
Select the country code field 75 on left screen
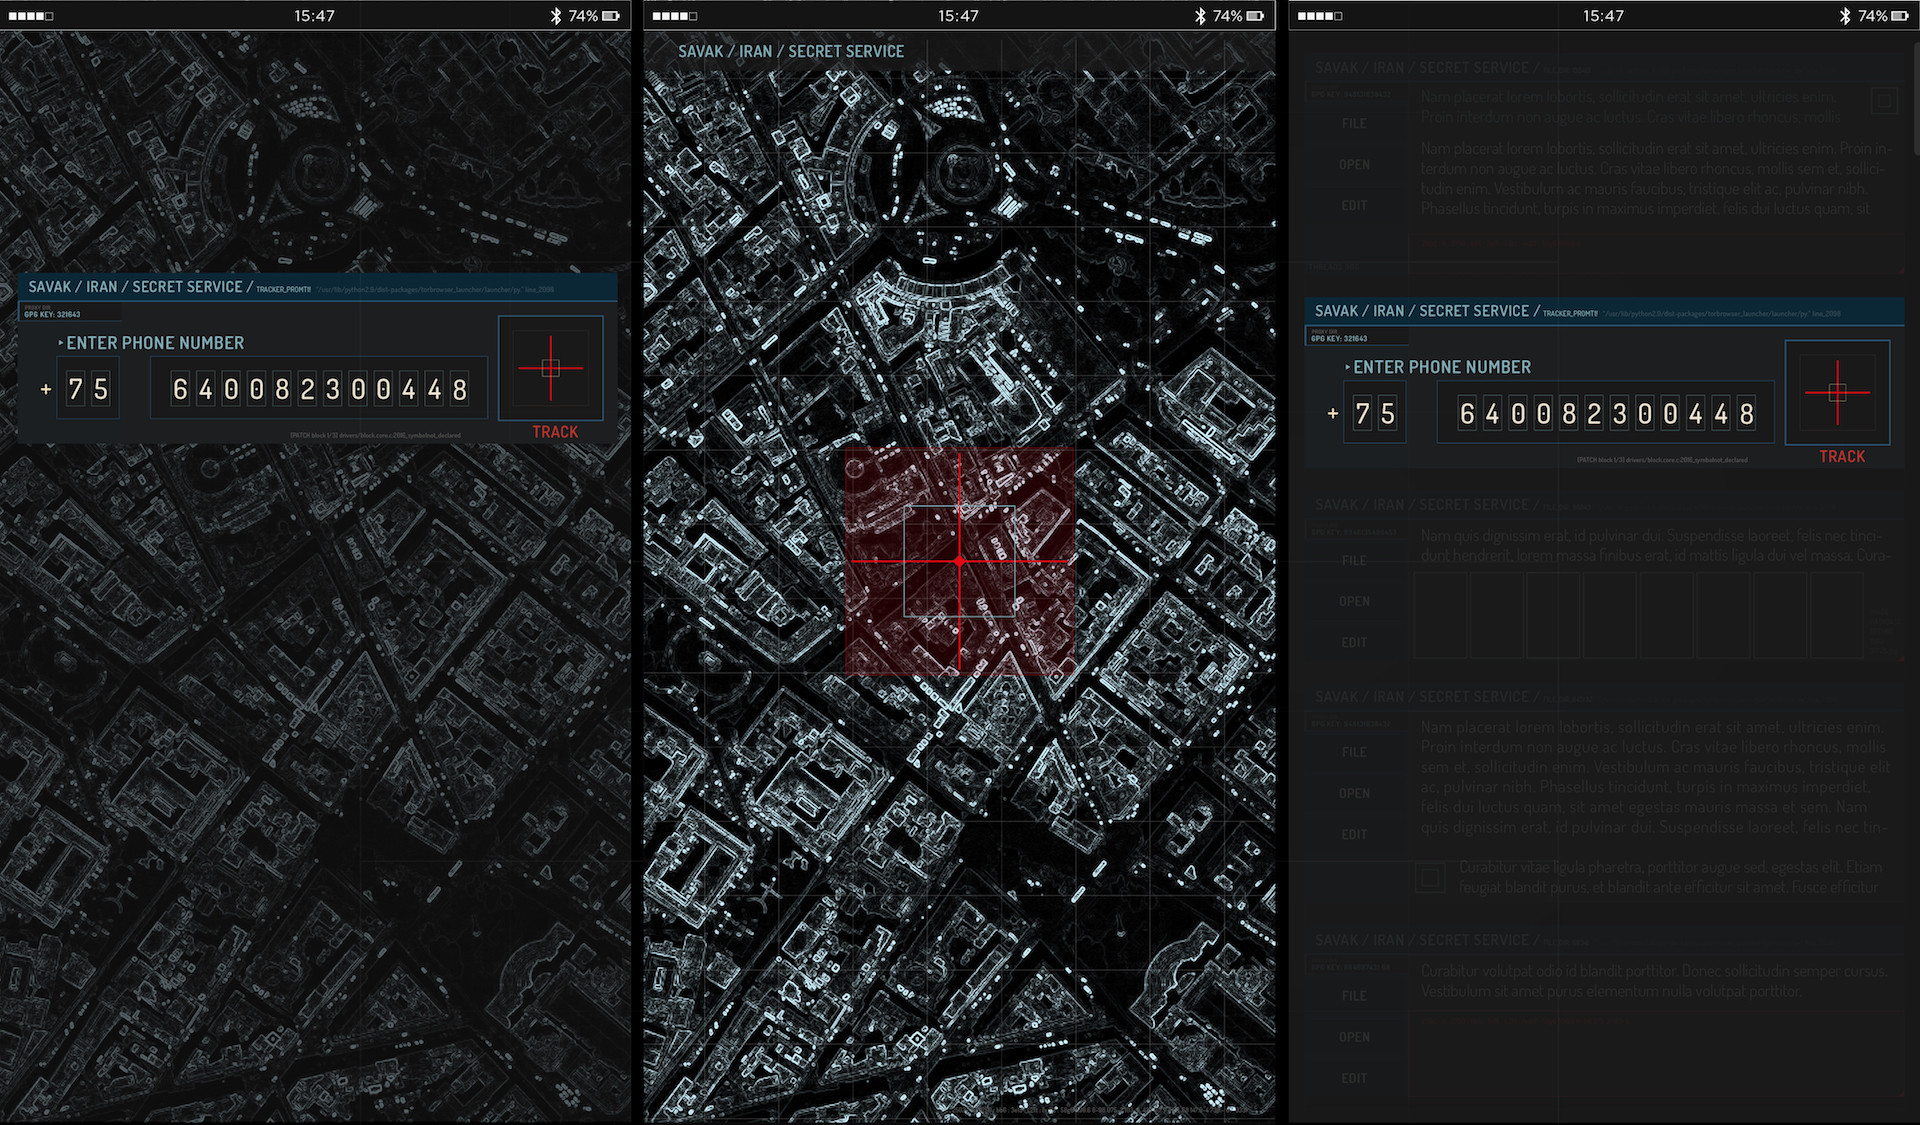pyautogui.click(x=88, y=388)
